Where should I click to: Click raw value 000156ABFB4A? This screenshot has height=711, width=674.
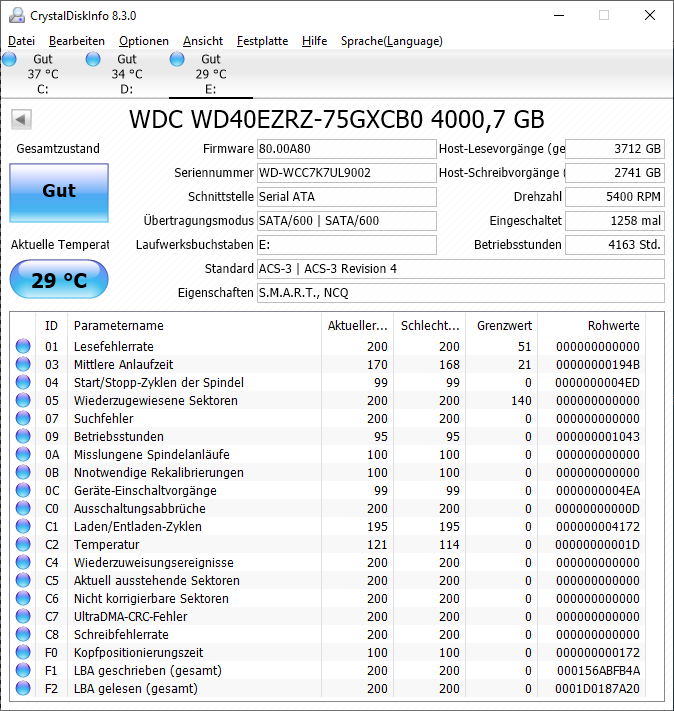tap(598, 670)
